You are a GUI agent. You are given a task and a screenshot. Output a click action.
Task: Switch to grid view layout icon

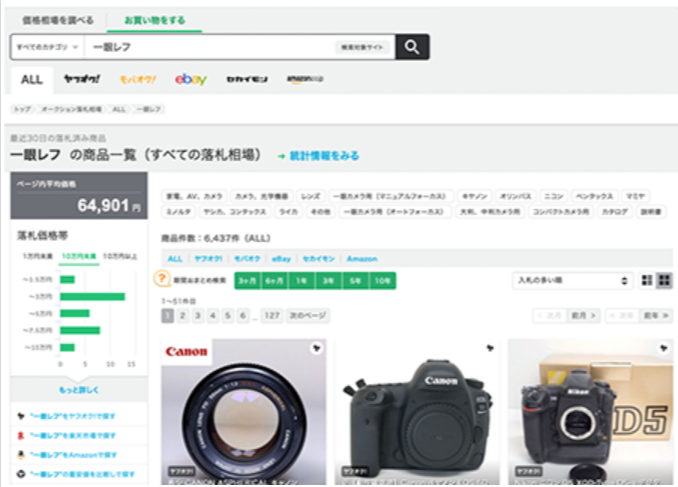pos(664,281)
